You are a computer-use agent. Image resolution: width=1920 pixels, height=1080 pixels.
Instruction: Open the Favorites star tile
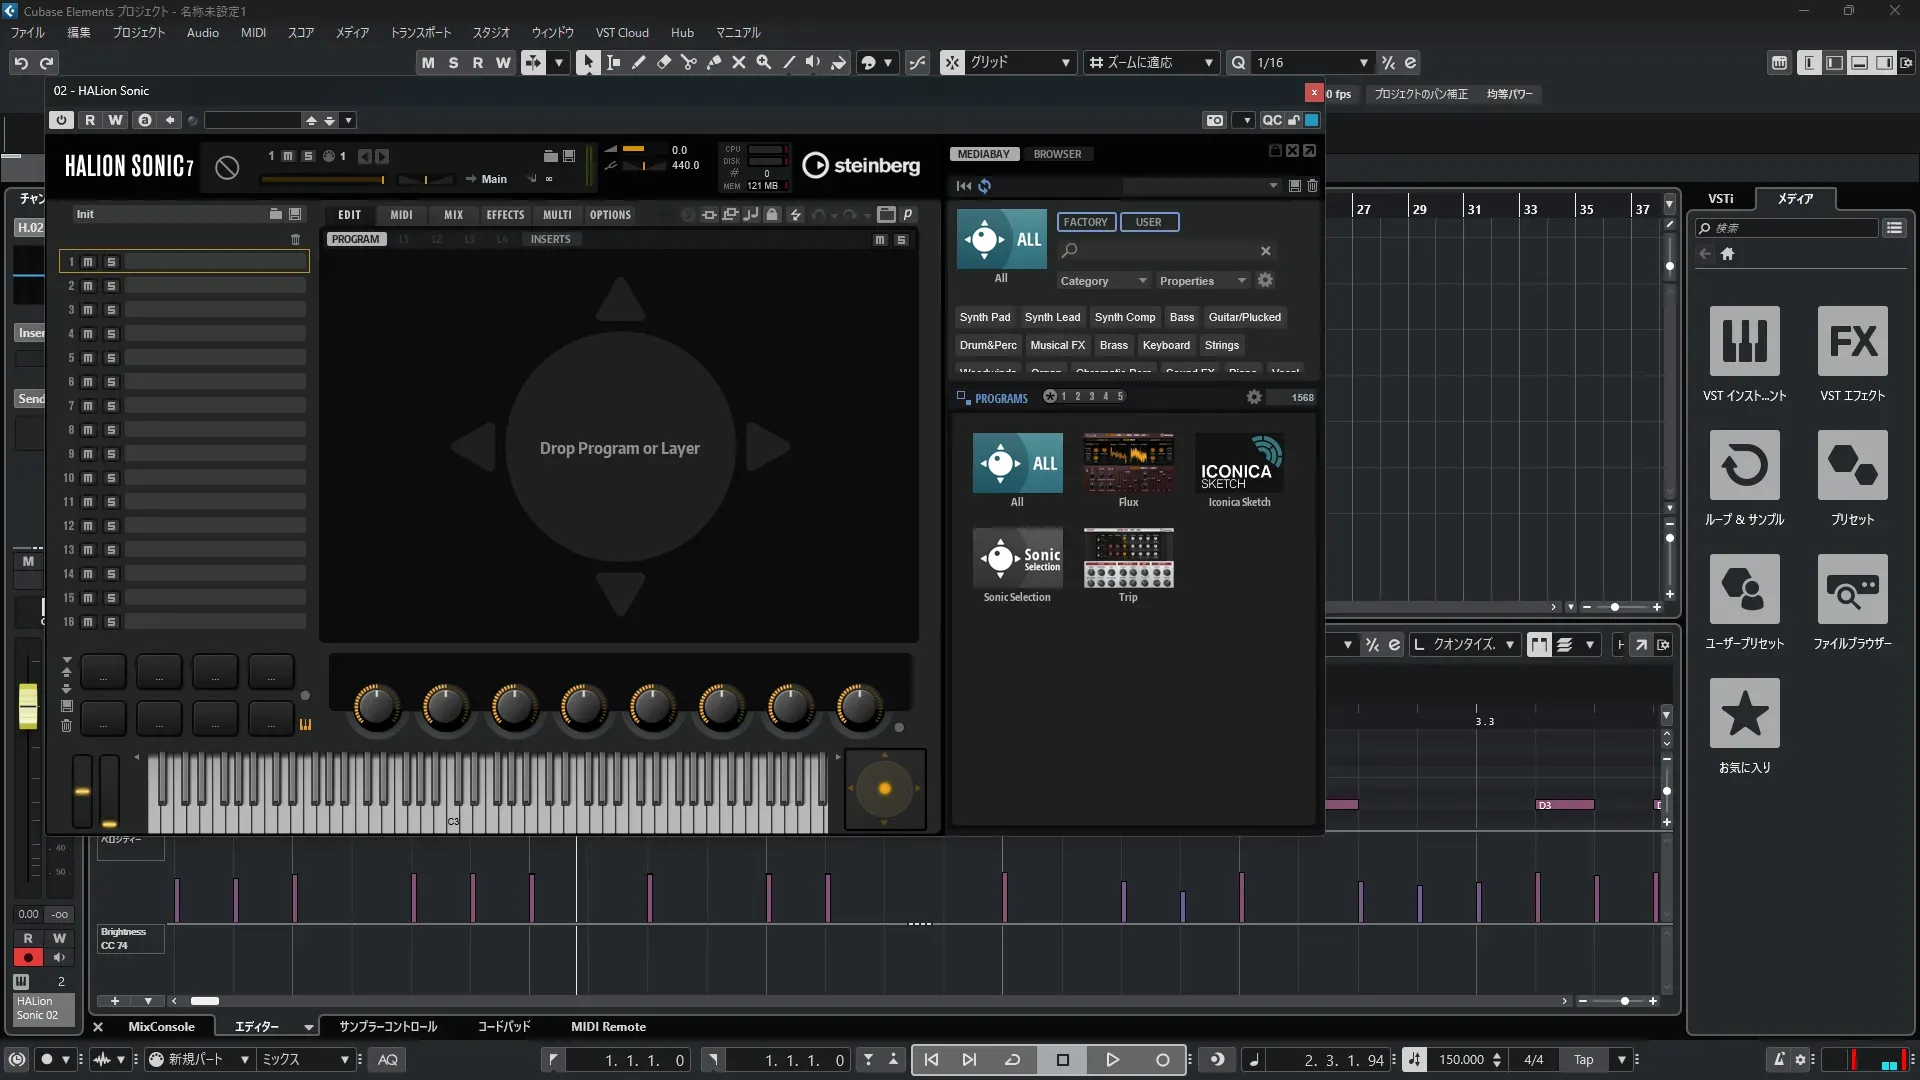click(1744, 714)
